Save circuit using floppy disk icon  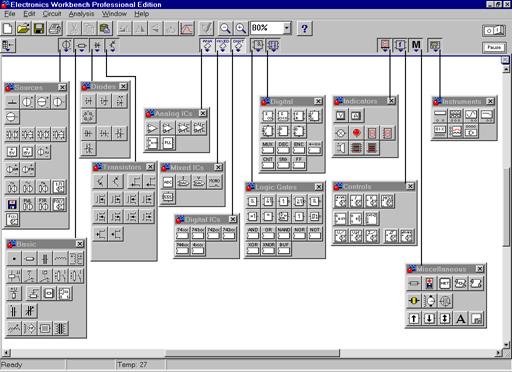point(39,28)
